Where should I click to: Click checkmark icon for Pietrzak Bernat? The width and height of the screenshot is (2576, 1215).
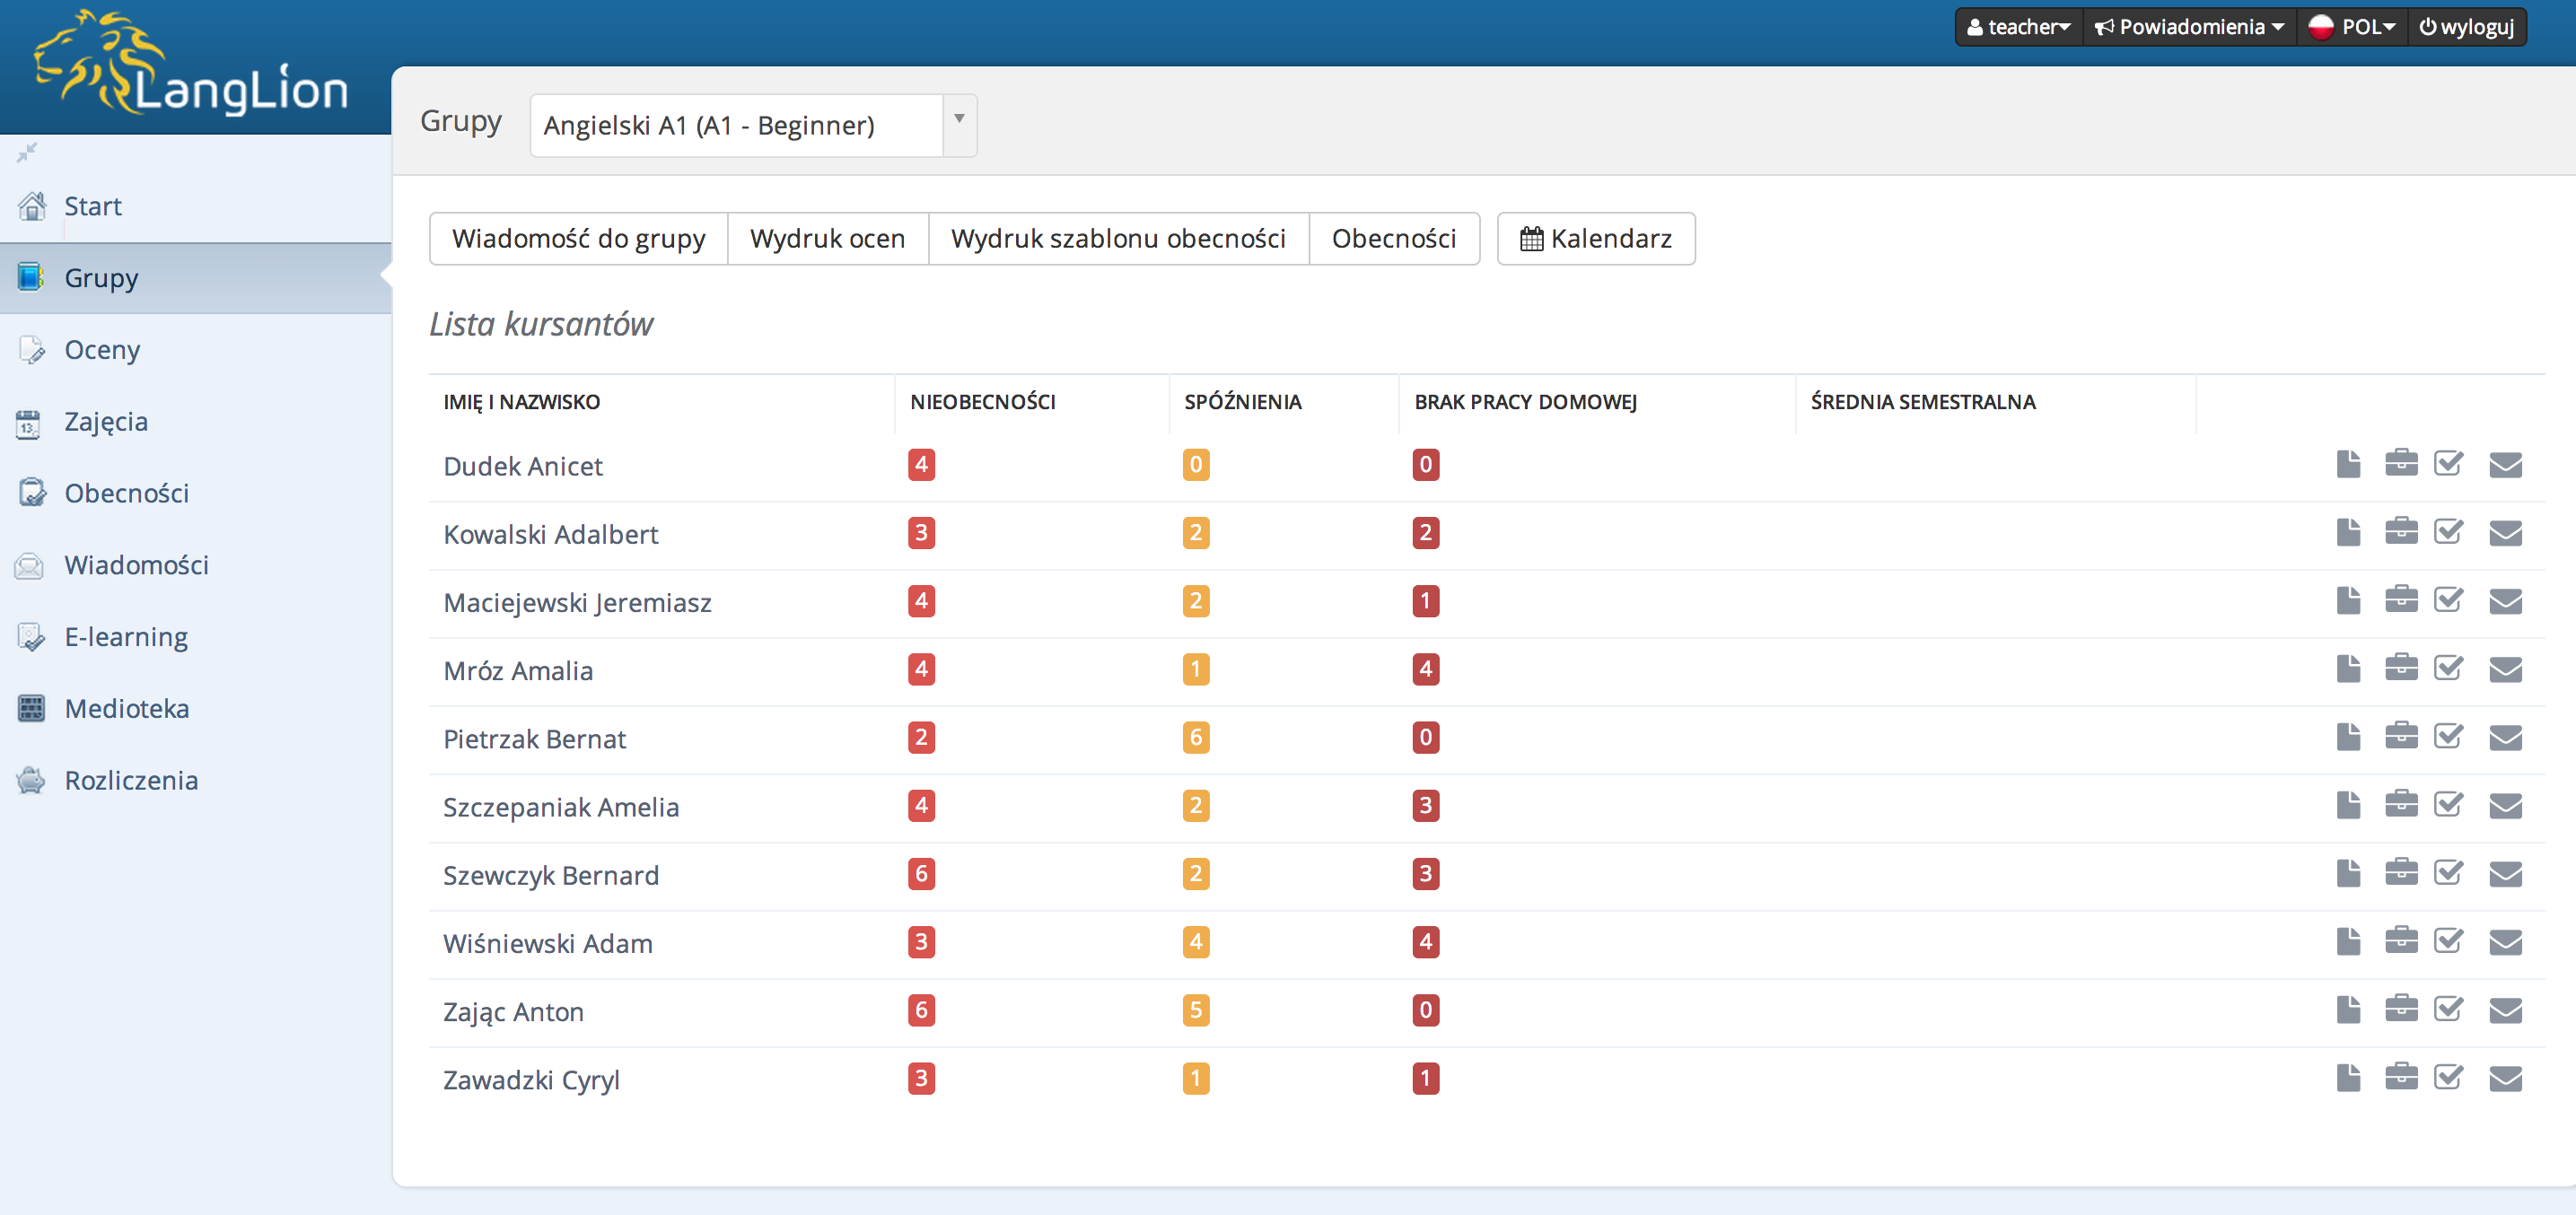pyautogui.click(x=2448, y=737)
